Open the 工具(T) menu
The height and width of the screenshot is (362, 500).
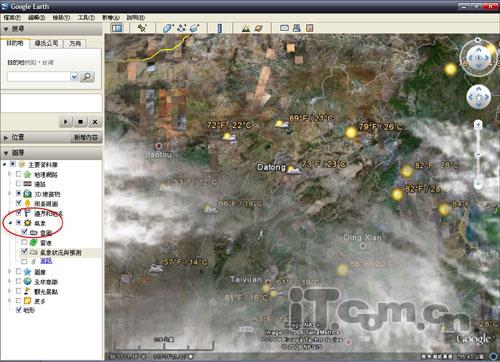coord(86,17)
